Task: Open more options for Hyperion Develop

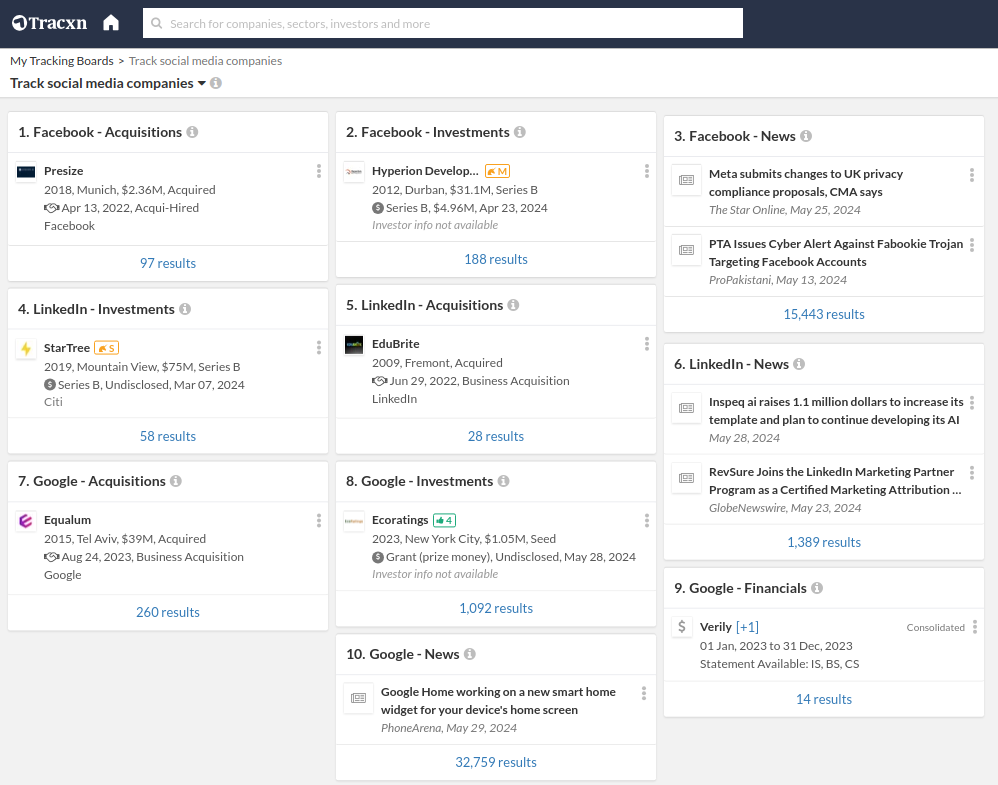Action: pos(647,171)
